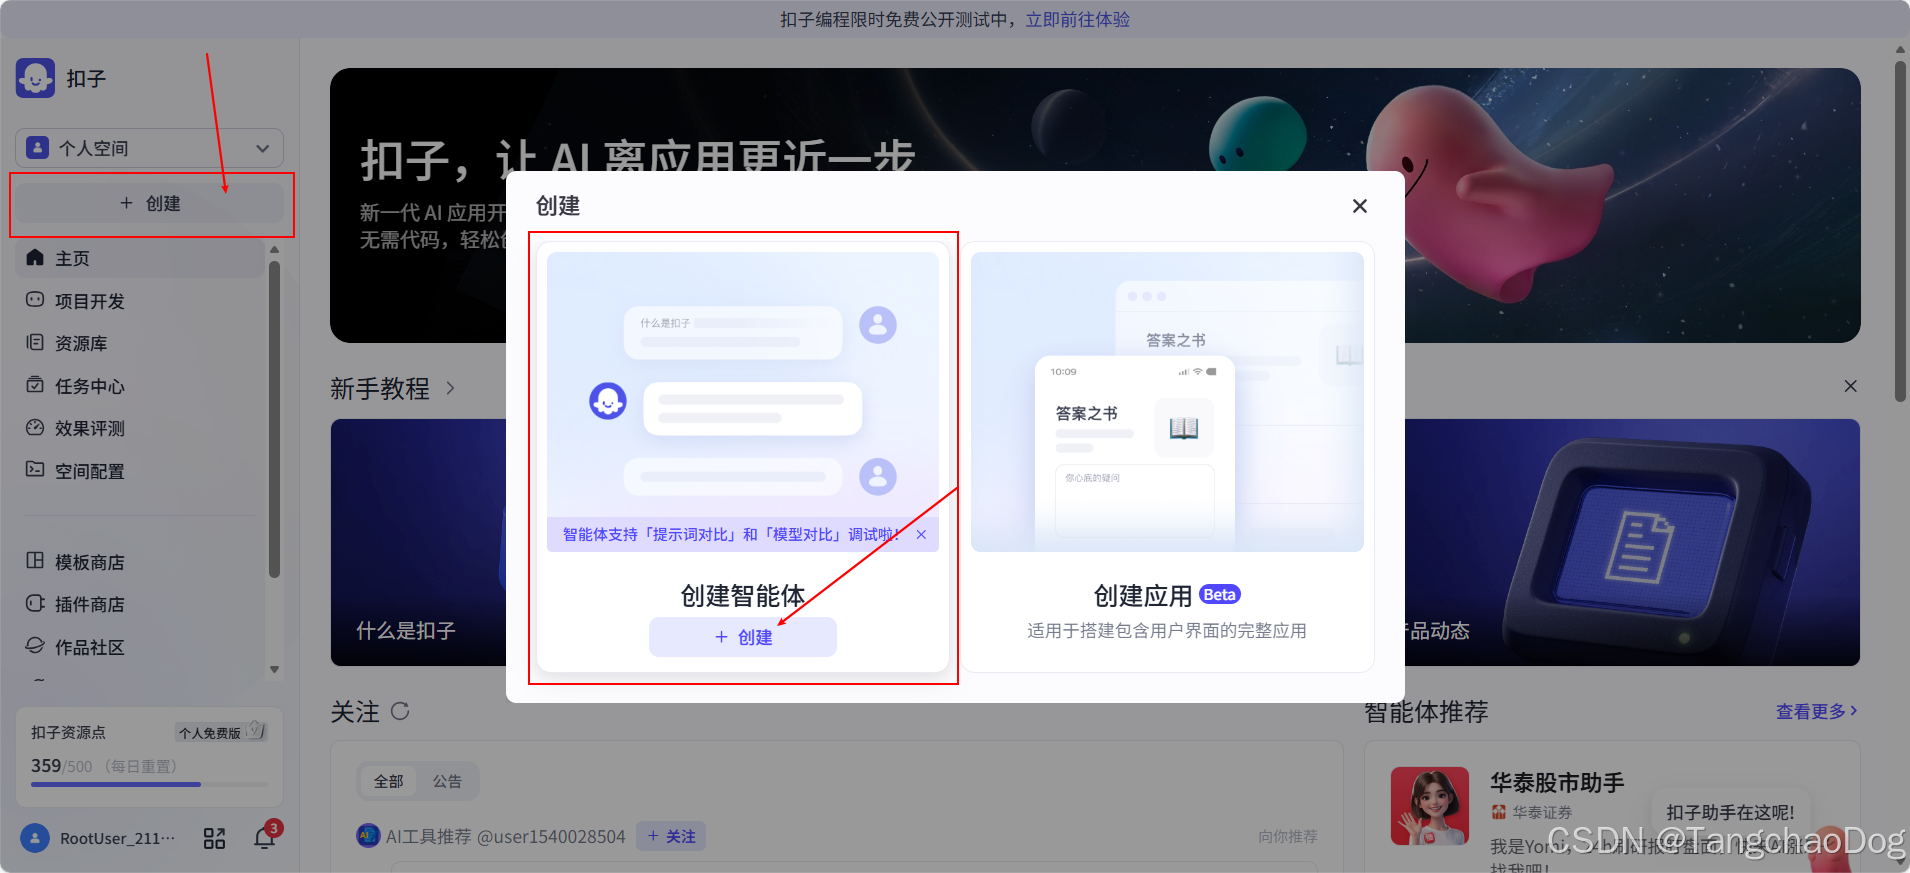
Task: Click the personal space avatar icon
Action: click(x=37, y=148)
